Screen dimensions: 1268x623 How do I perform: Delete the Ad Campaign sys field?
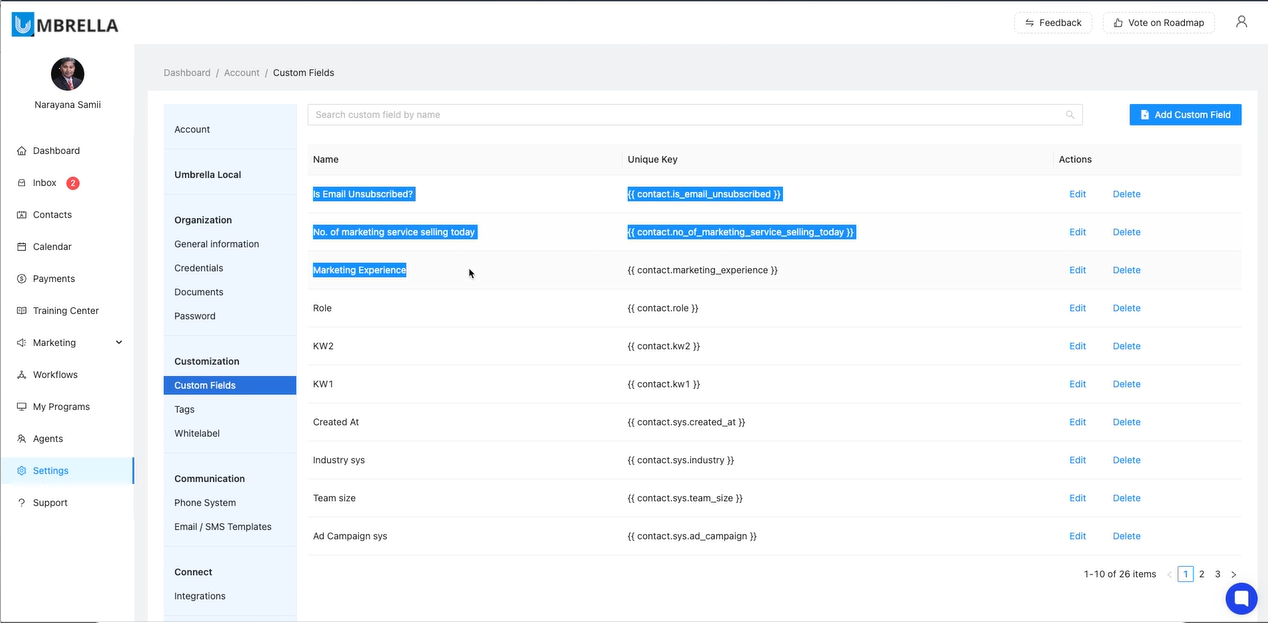click(1126, 536)
